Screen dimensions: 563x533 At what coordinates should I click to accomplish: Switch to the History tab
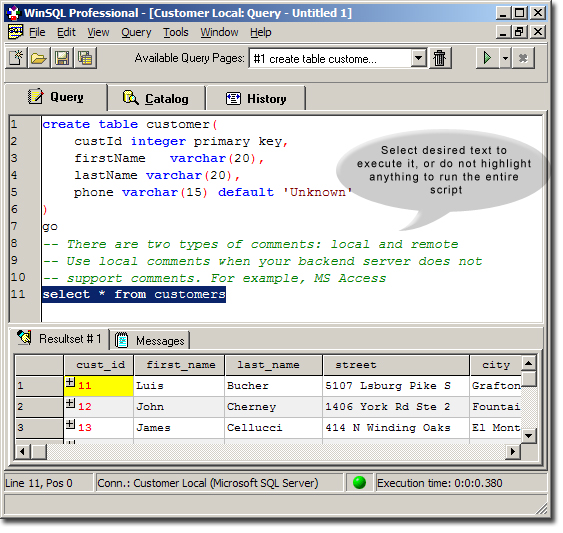tap(256, 98)
